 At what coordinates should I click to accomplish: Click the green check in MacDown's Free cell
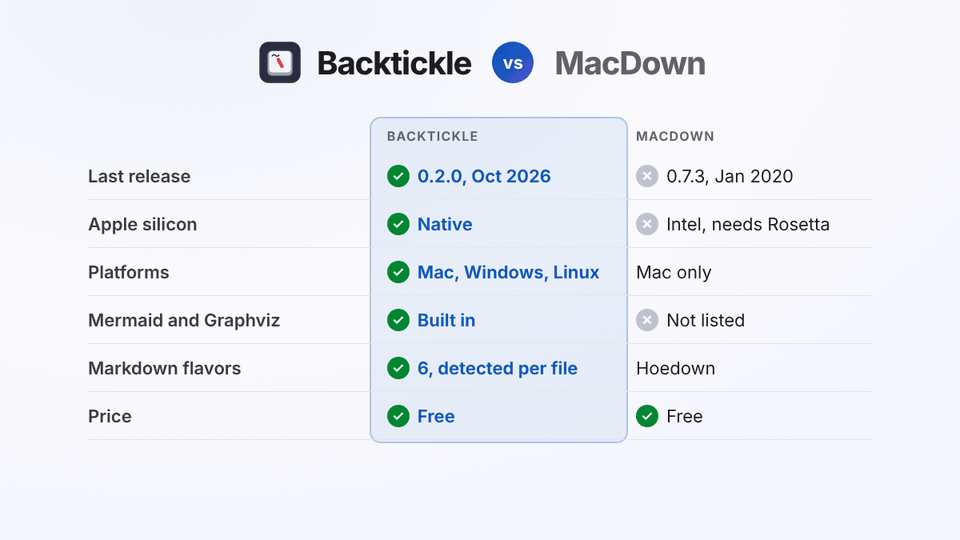click(x=647, y=416)
